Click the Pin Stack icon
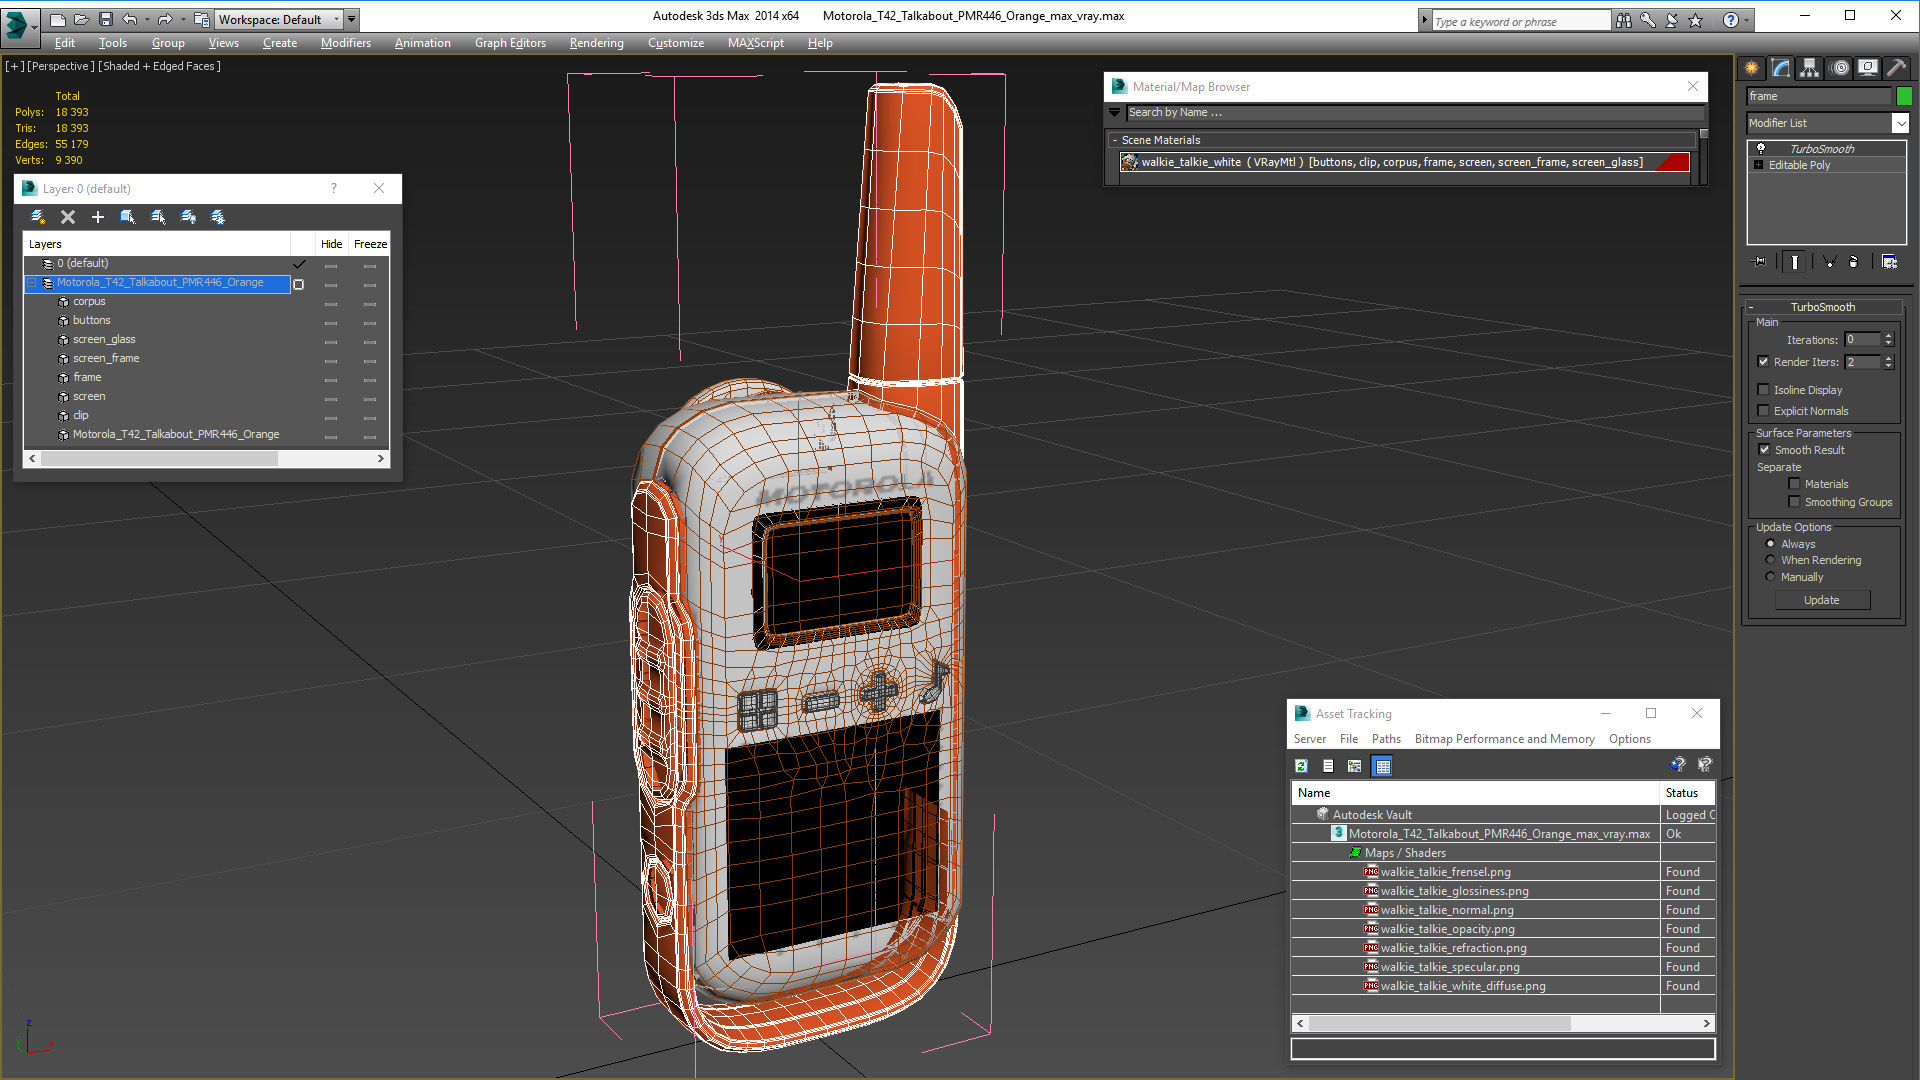Screen dimensions: 1920x1080 1760,262
